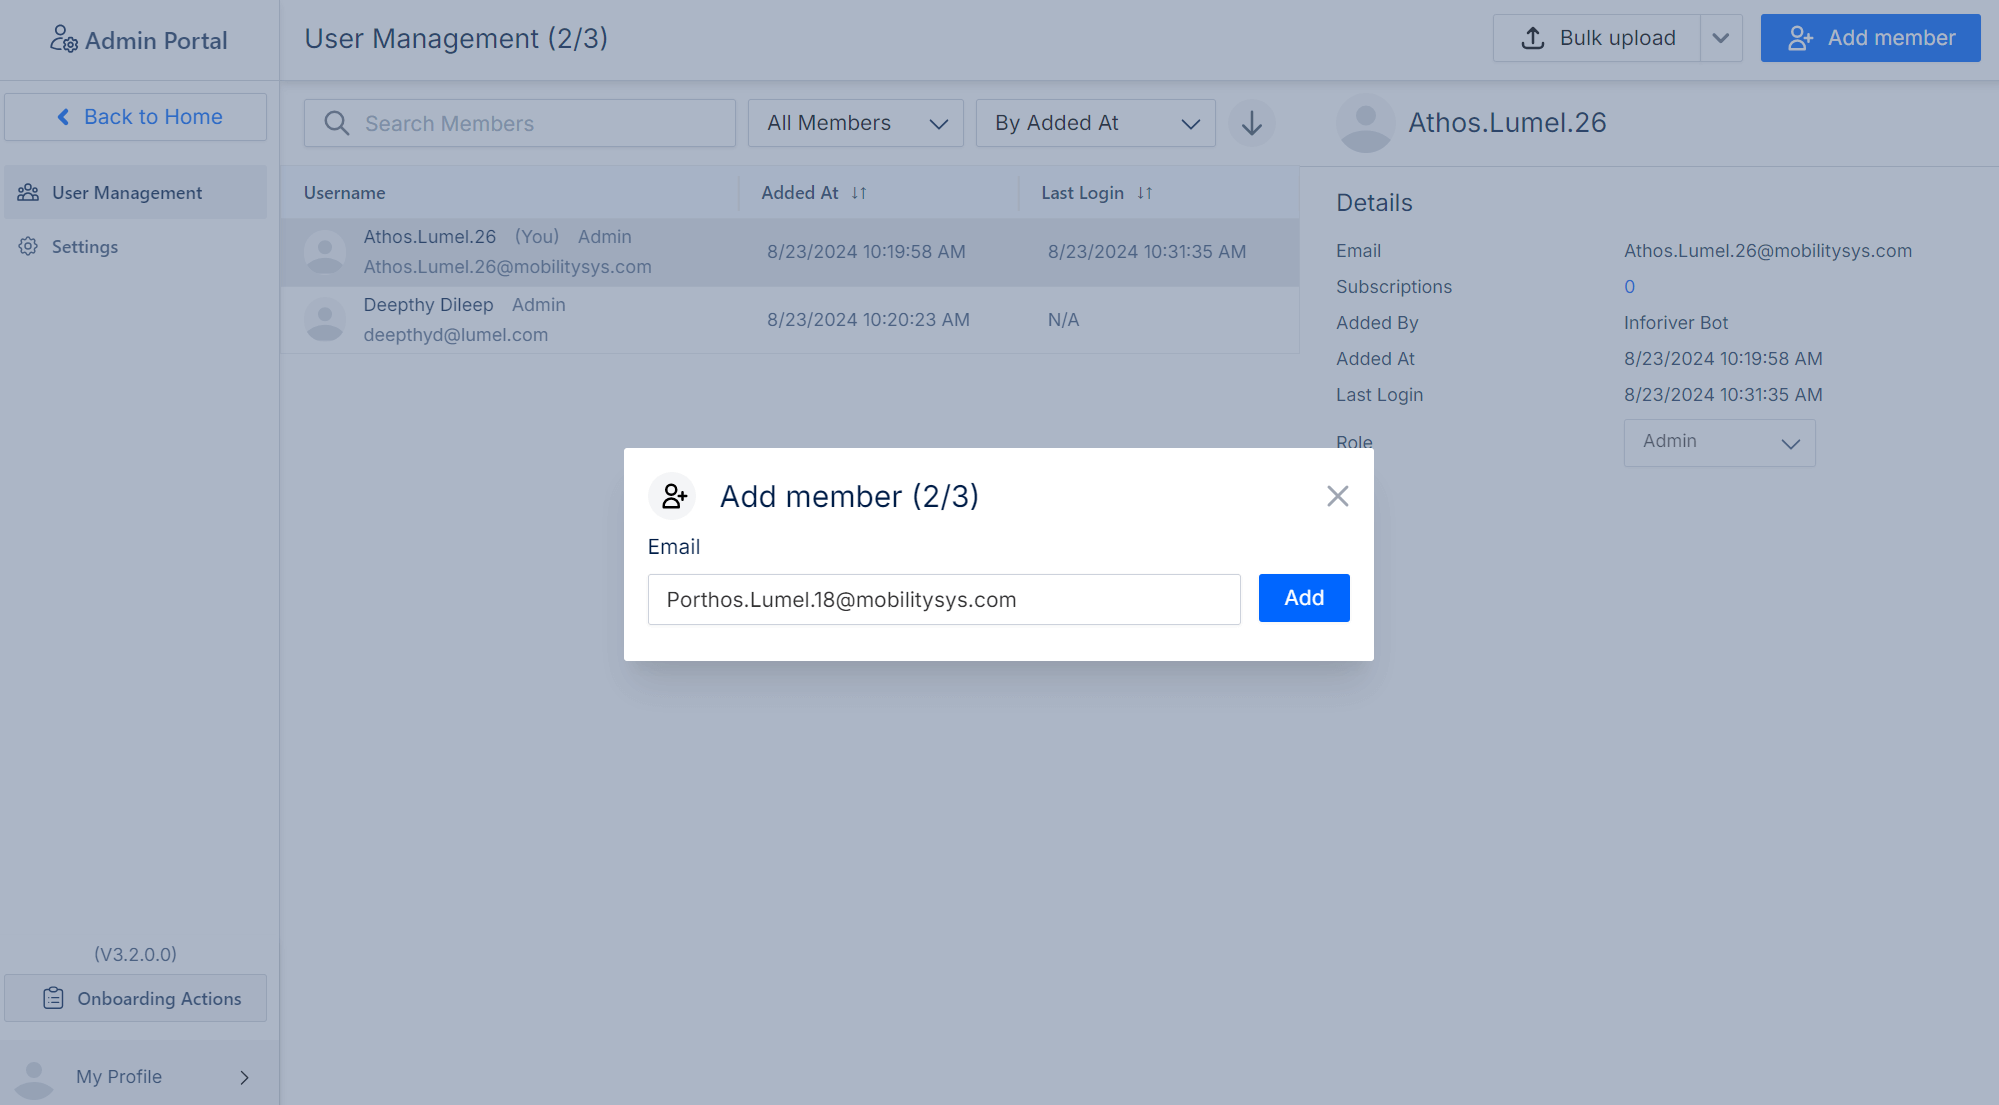The height and width of the screenshot is (1105, 1999).
Task: Click Inforiver Bot value
Action: coord(1675,323)
